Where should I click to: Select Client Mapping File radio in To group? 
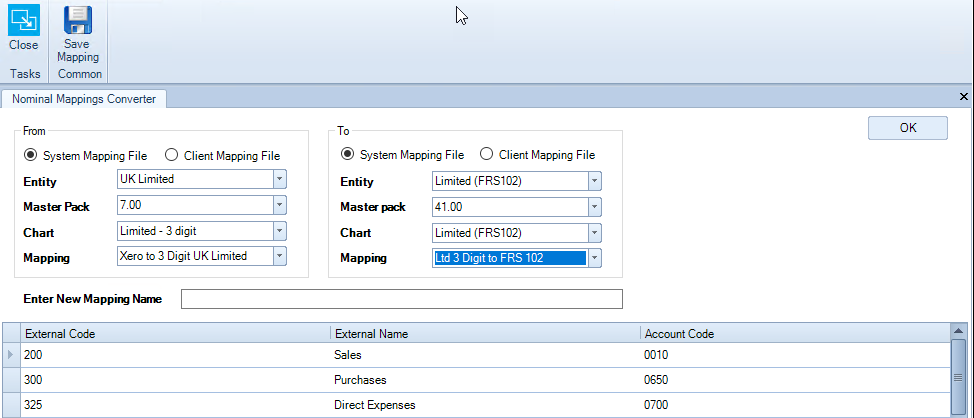(x=487, y=154)
